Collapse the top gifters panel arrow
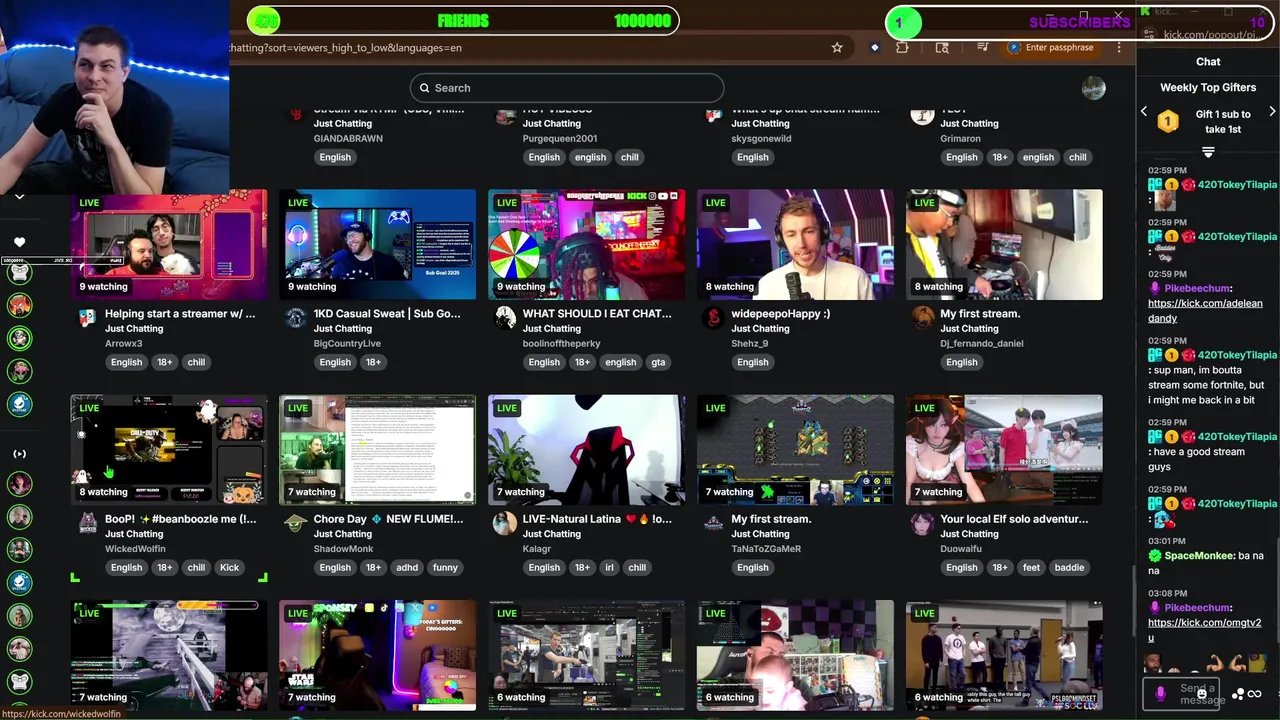This screenshot has width=1280, height=720. (x=1208, y=152)
